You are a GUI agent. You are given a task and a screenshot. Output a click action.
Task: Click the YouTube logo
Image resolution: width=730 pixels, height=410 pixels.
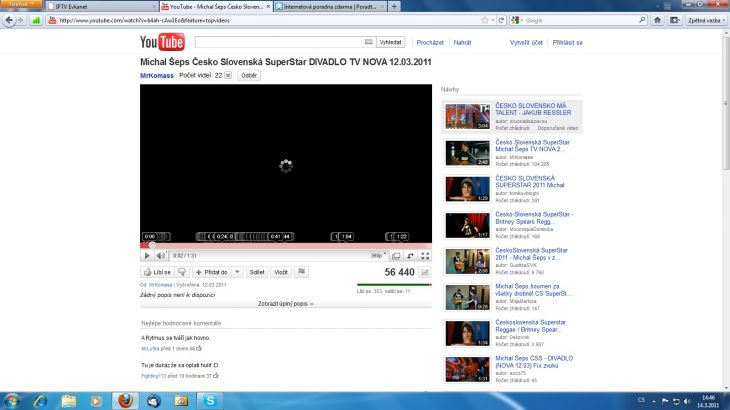(162, 42)
